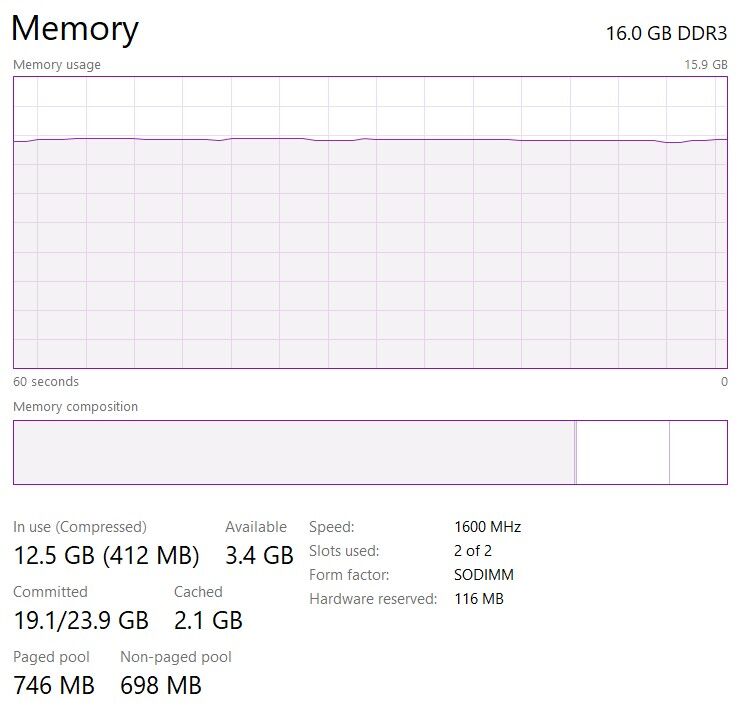Click the 60 seconds axis label
Screen dimensions: 740x720
pos(46,382)
